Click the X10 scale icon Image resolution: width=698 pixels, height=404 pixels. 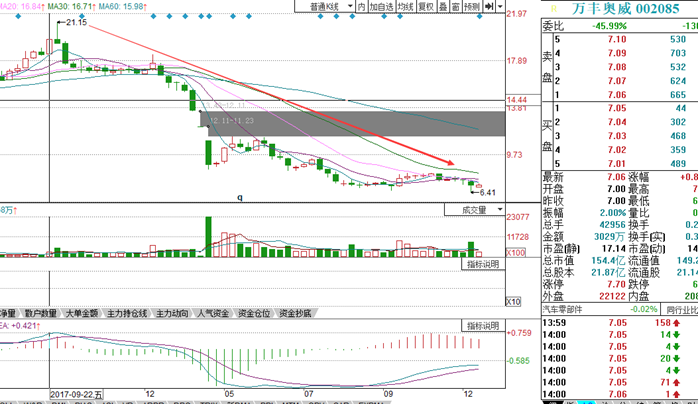(513, 302)
